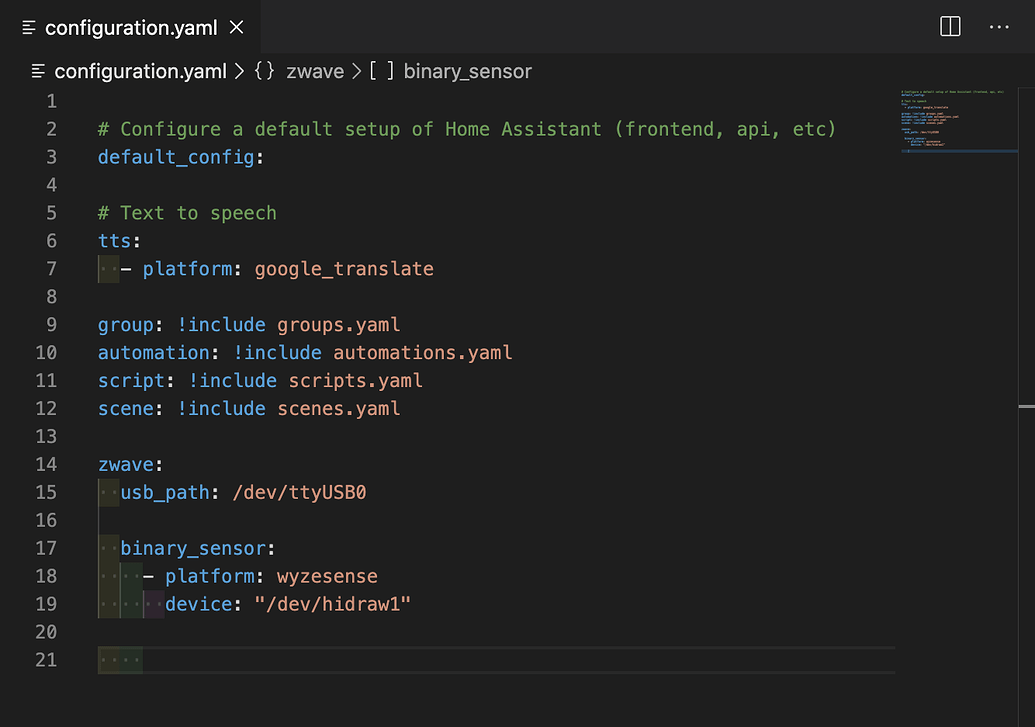Close the configuration.yaml tab
The image size is (1035, 727).
click(x=236, y=27)
